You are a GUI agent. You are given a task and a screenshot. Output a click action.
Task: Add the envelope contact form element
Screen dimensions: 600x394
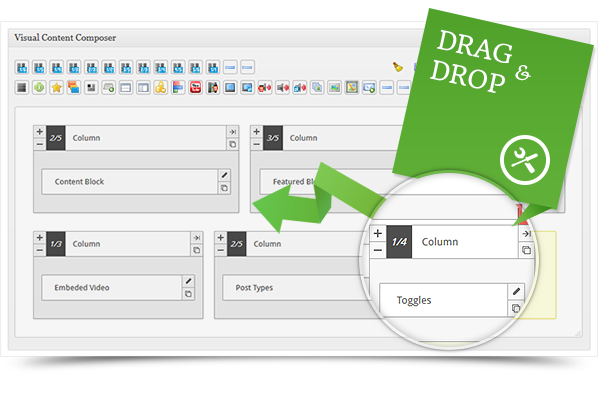(369, 88)
